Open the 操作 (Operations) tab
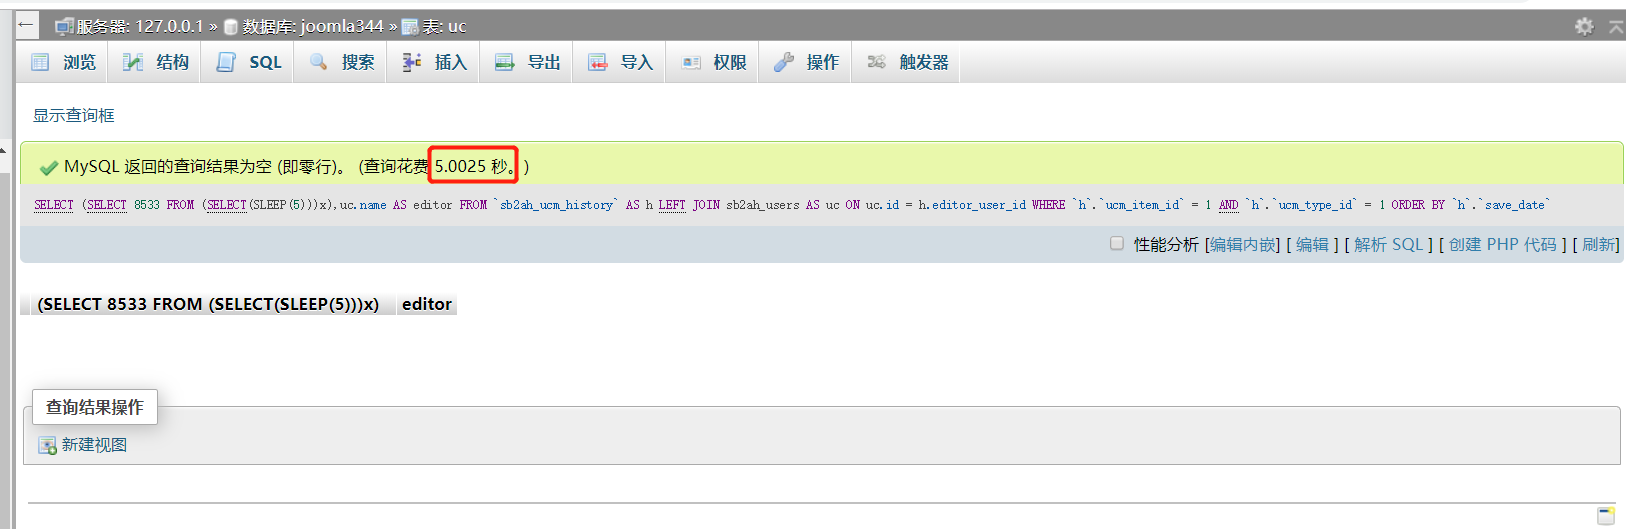The width and height of the screenshot is (1626, 529). (807, 62)
